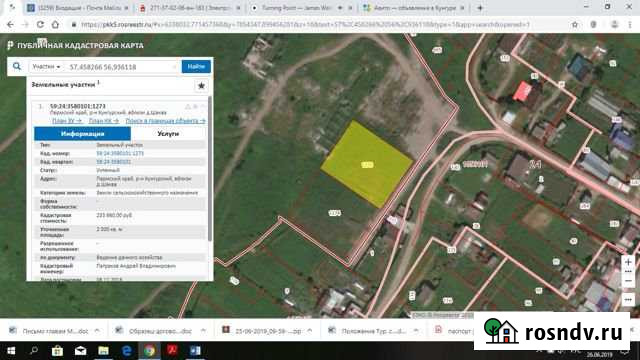Viewport: 640px width, 360px height.
Task: Click parcel label 1274 on the map
Action: click(x=334, y=213)
